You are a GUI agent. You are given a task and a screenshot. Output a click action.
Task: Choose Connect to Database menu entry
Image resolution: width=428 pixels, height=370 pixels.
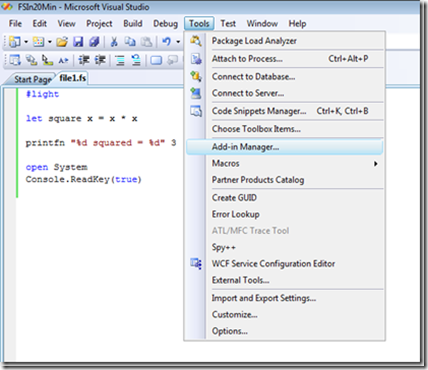(x=285, y=77)
